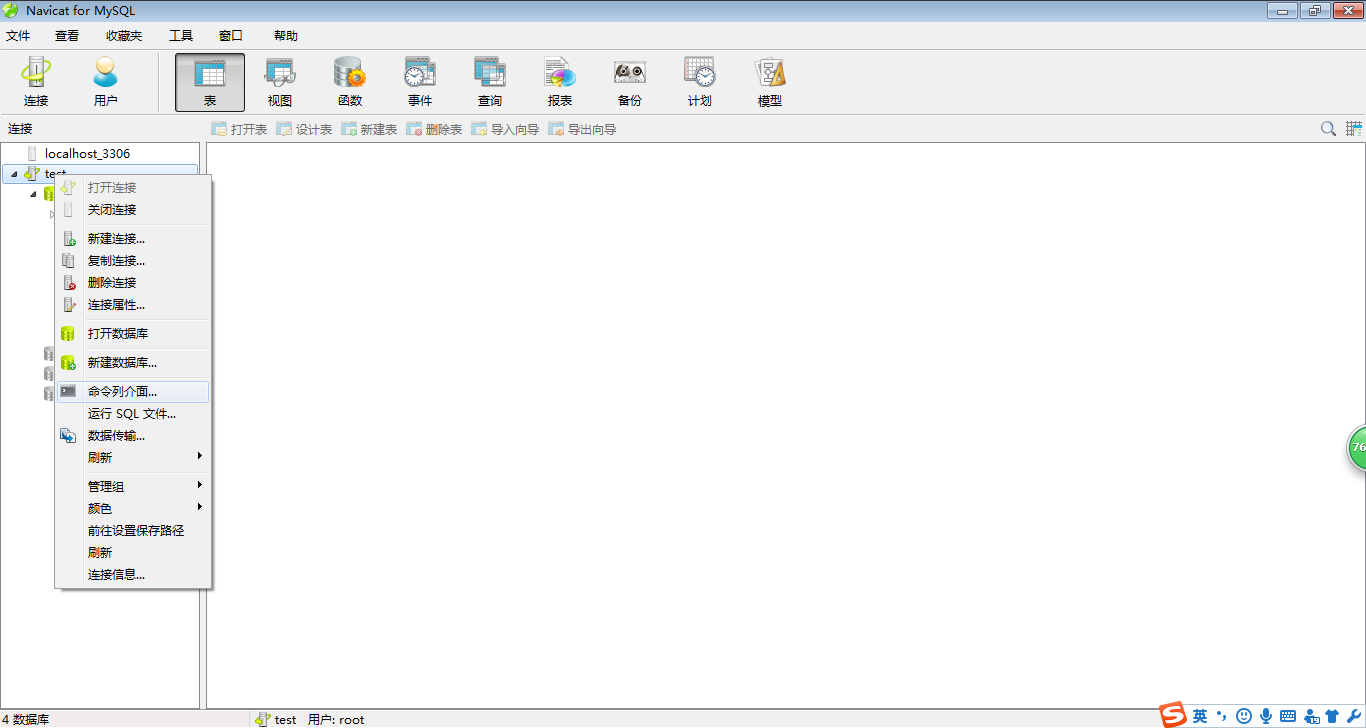Click 新建表 (New Table) button
The image size is (1366, 728).
(369, 129)
